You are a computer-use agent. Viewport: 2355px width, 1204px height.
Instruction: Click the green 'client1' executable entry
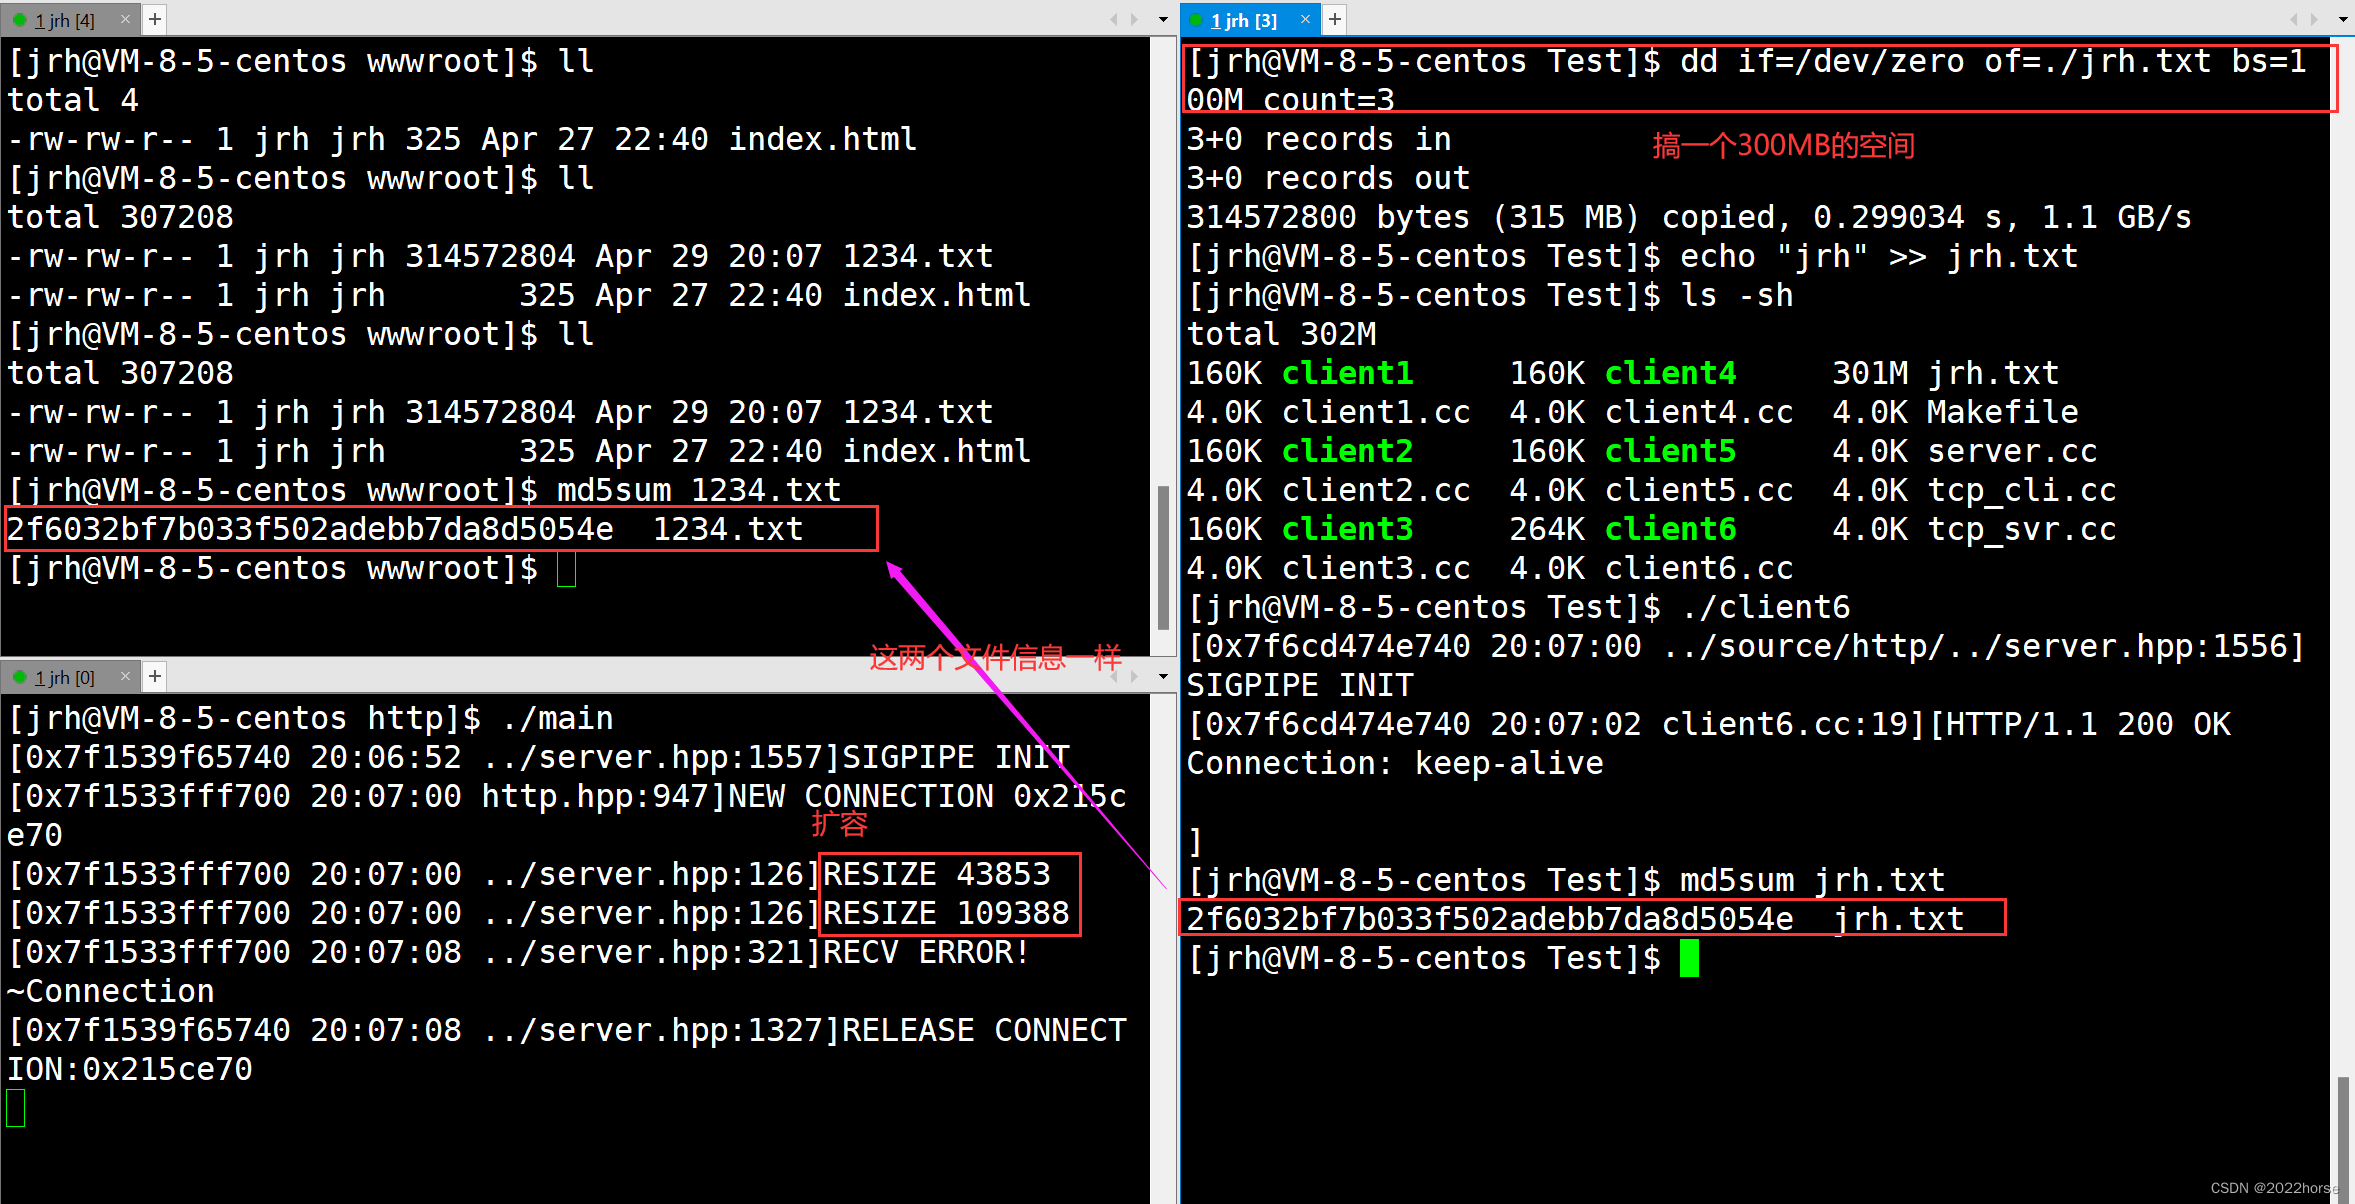(x=1348, y=373)
